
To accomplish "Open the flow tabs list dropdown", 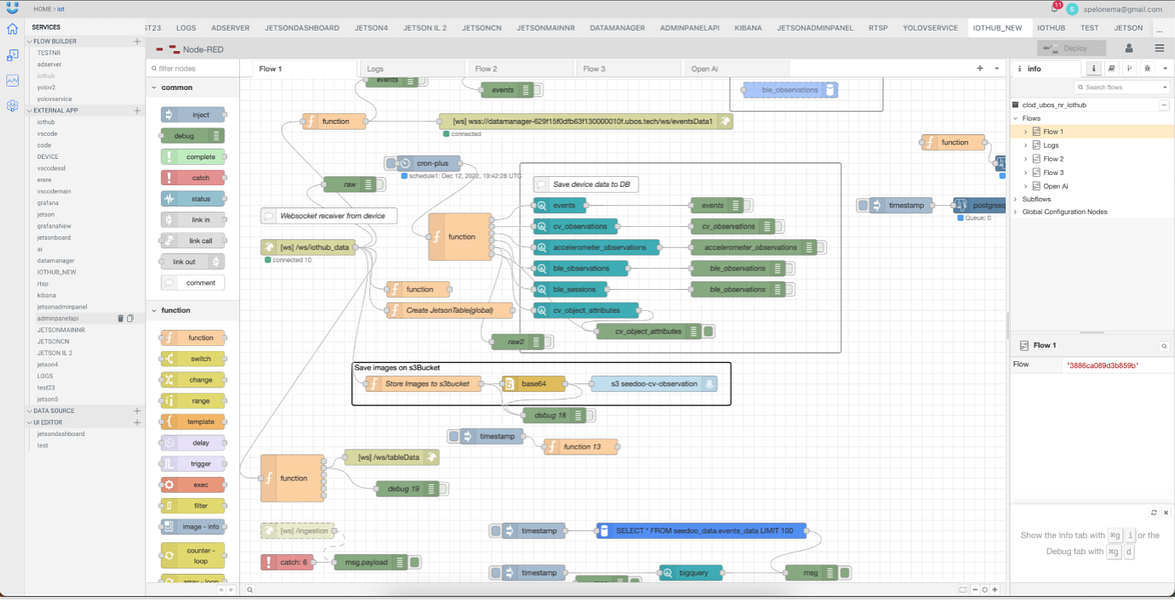I will pos(997,68).
